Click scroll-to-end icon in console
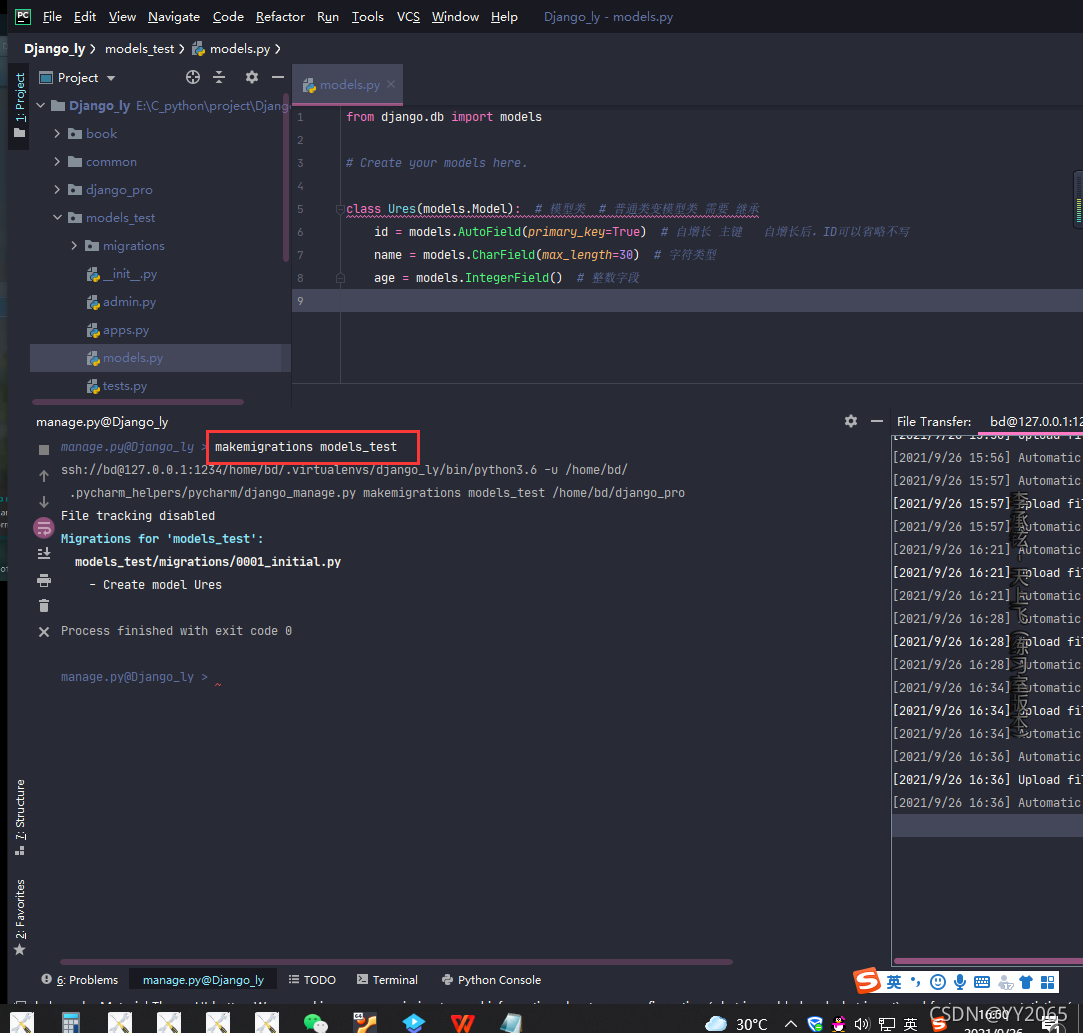Image resolution: width=1083 pixels, height=1033 pixels. 44,554
